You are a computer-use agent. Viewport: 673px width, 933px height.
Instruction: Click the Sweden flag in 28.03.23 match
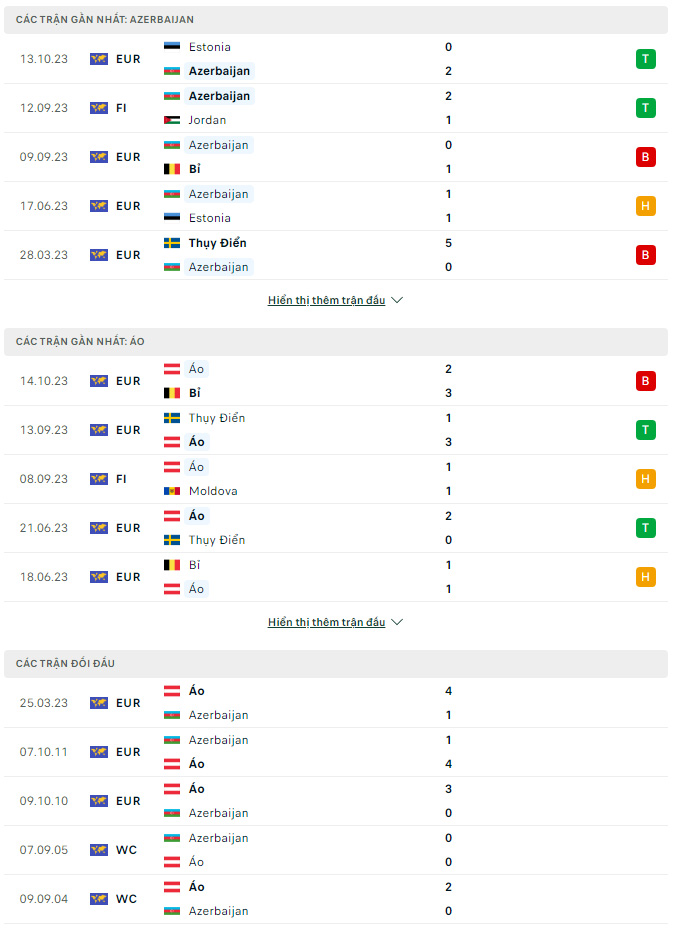point(172,243)
